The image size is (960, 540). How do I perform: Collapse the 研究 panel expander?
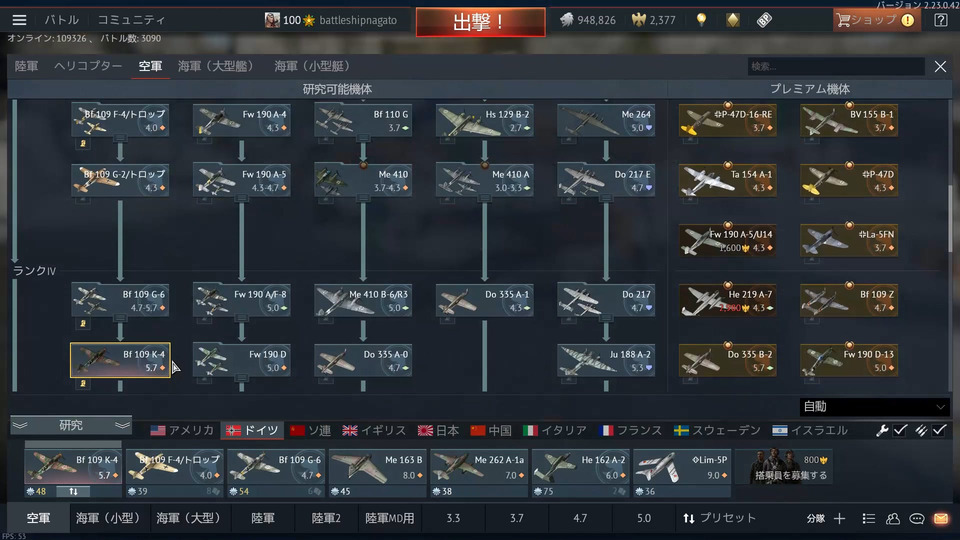pos(70,425)
